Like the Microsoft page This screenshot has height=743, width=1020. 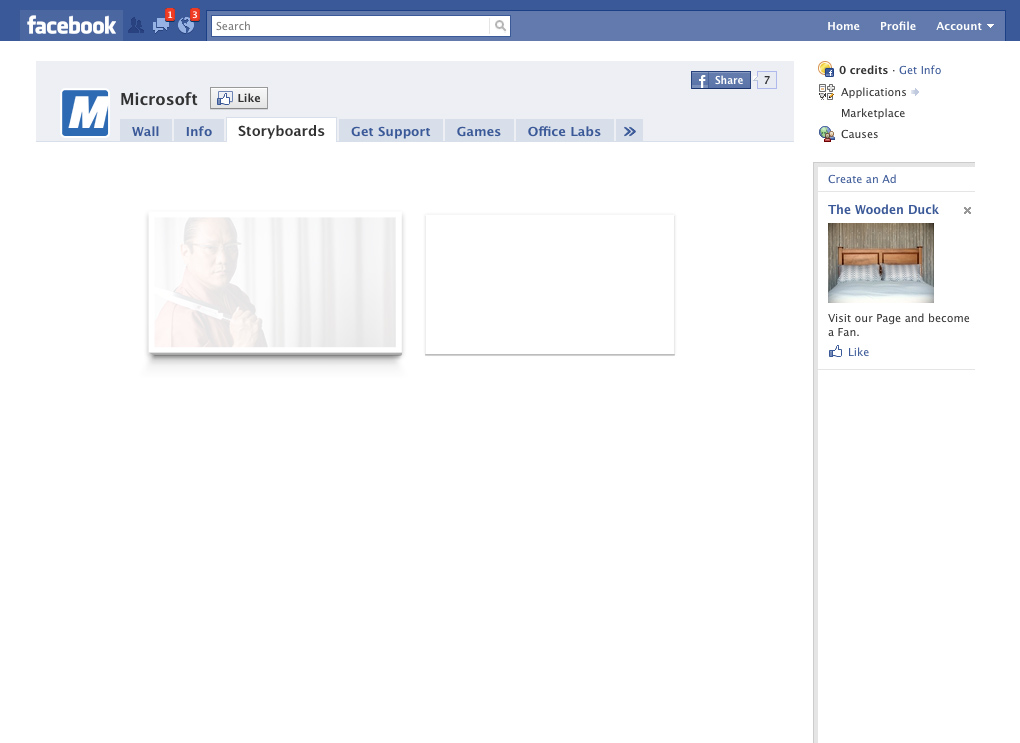click(239, 98)
